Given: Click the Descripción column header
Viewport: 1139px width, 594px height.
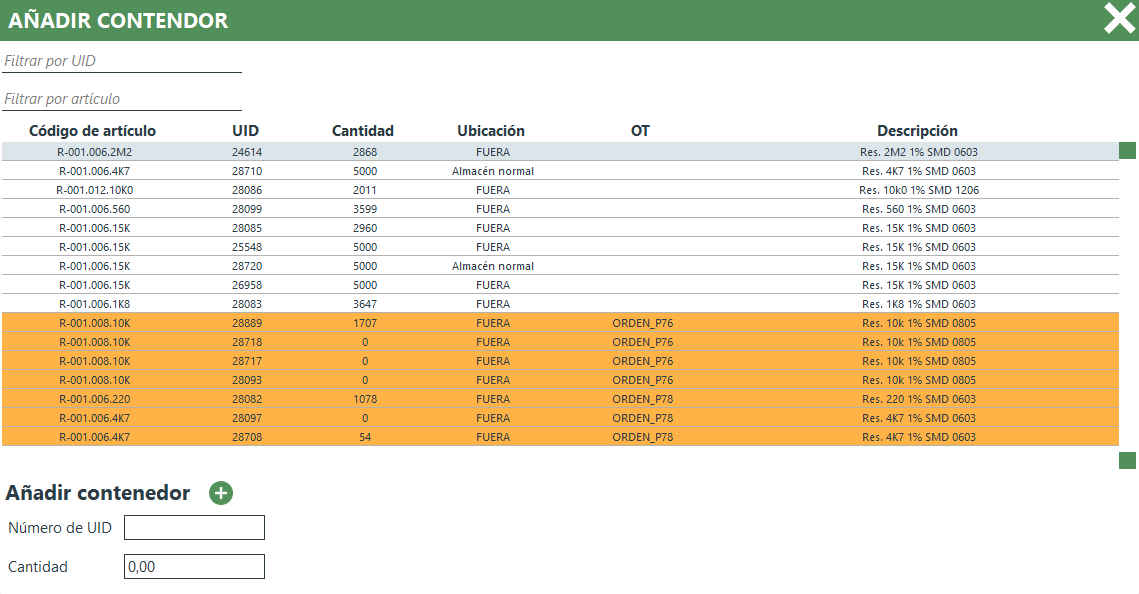Looking at the screenshot, I should 917,131.
